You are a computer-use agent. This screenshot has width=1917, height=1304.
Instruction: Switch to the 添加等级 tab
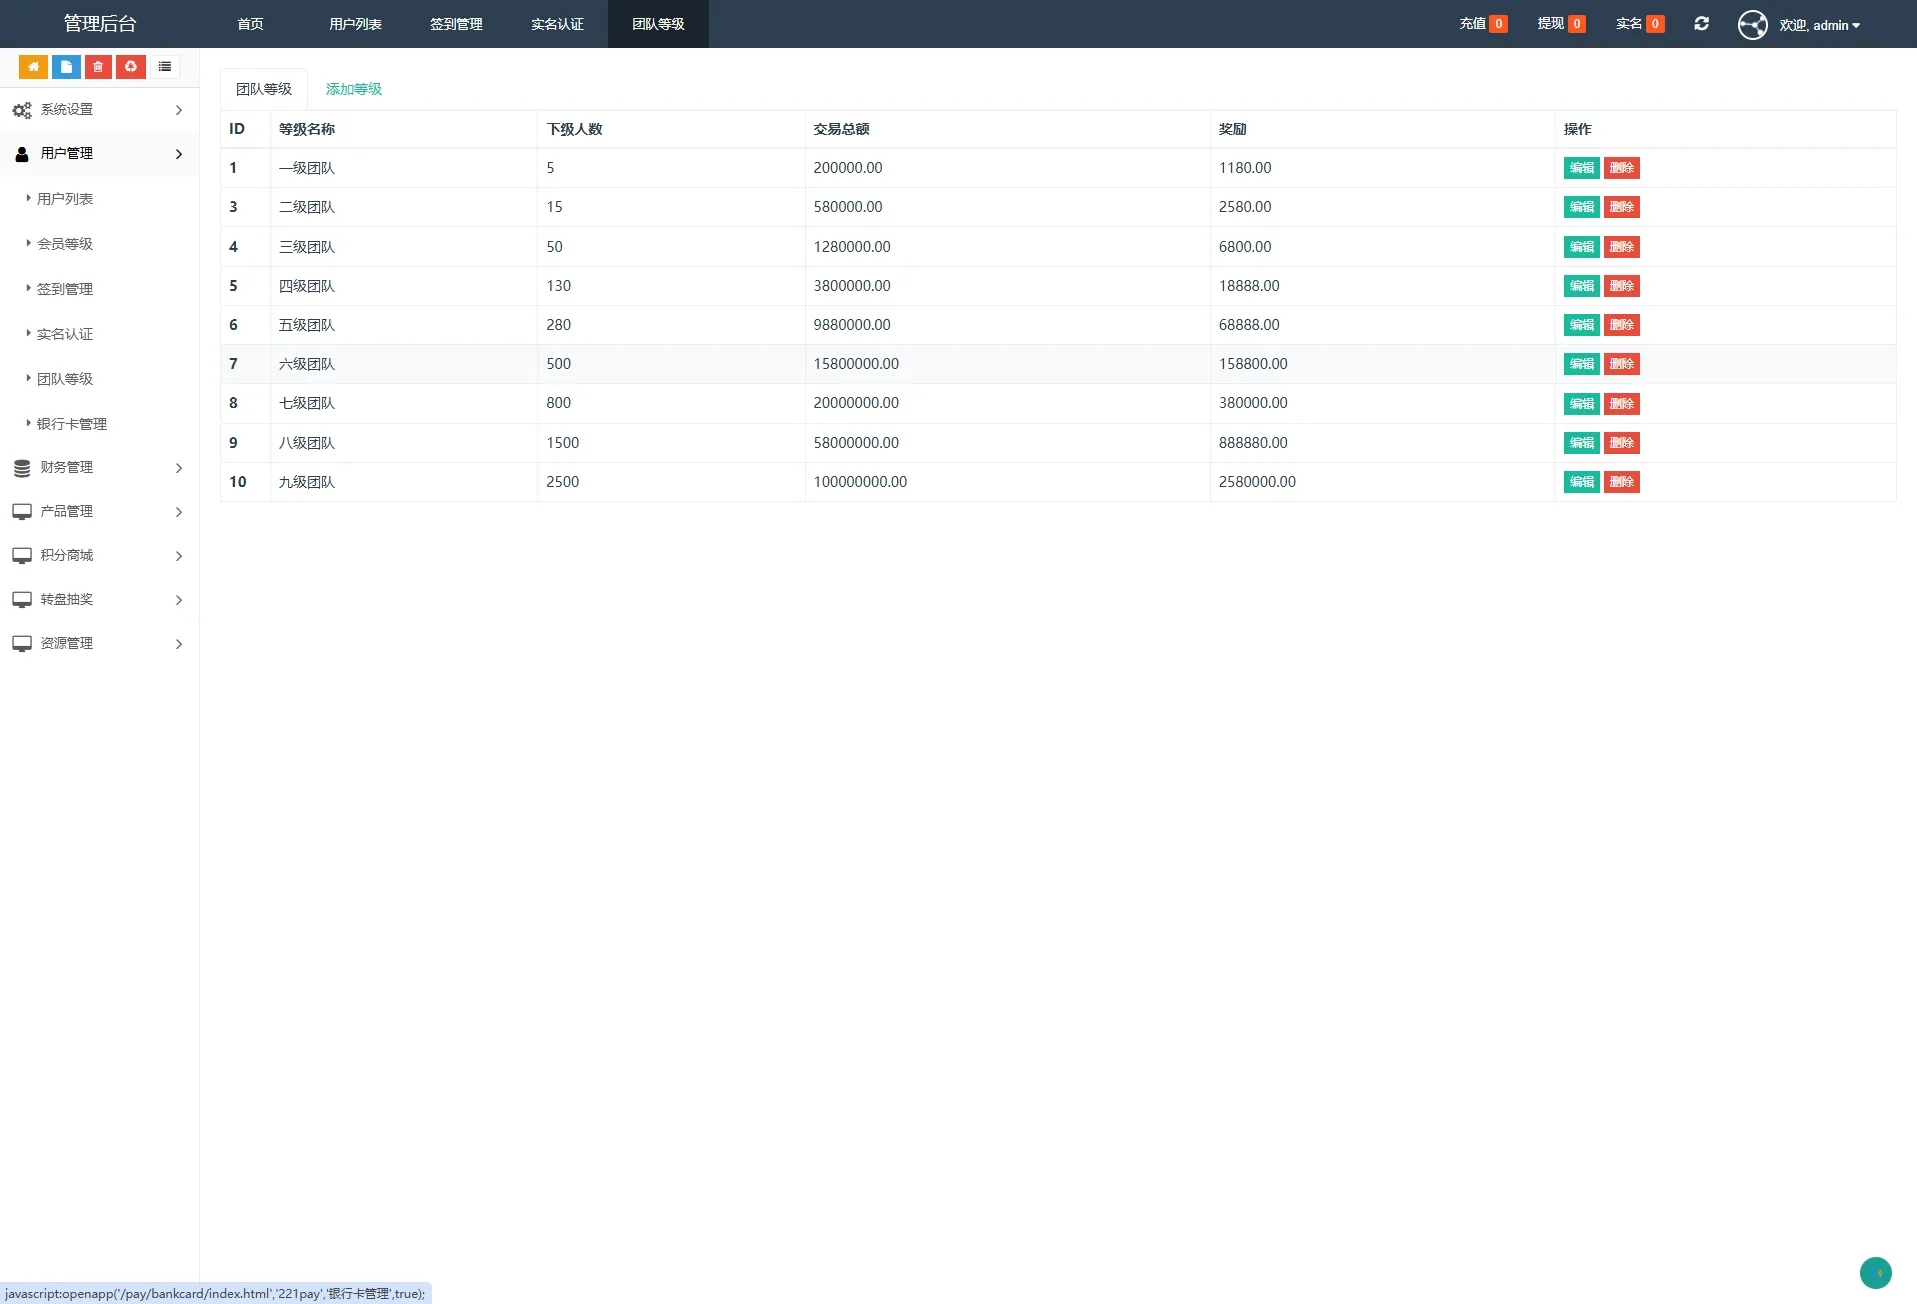pyautogui.click(x=354, y=89)
